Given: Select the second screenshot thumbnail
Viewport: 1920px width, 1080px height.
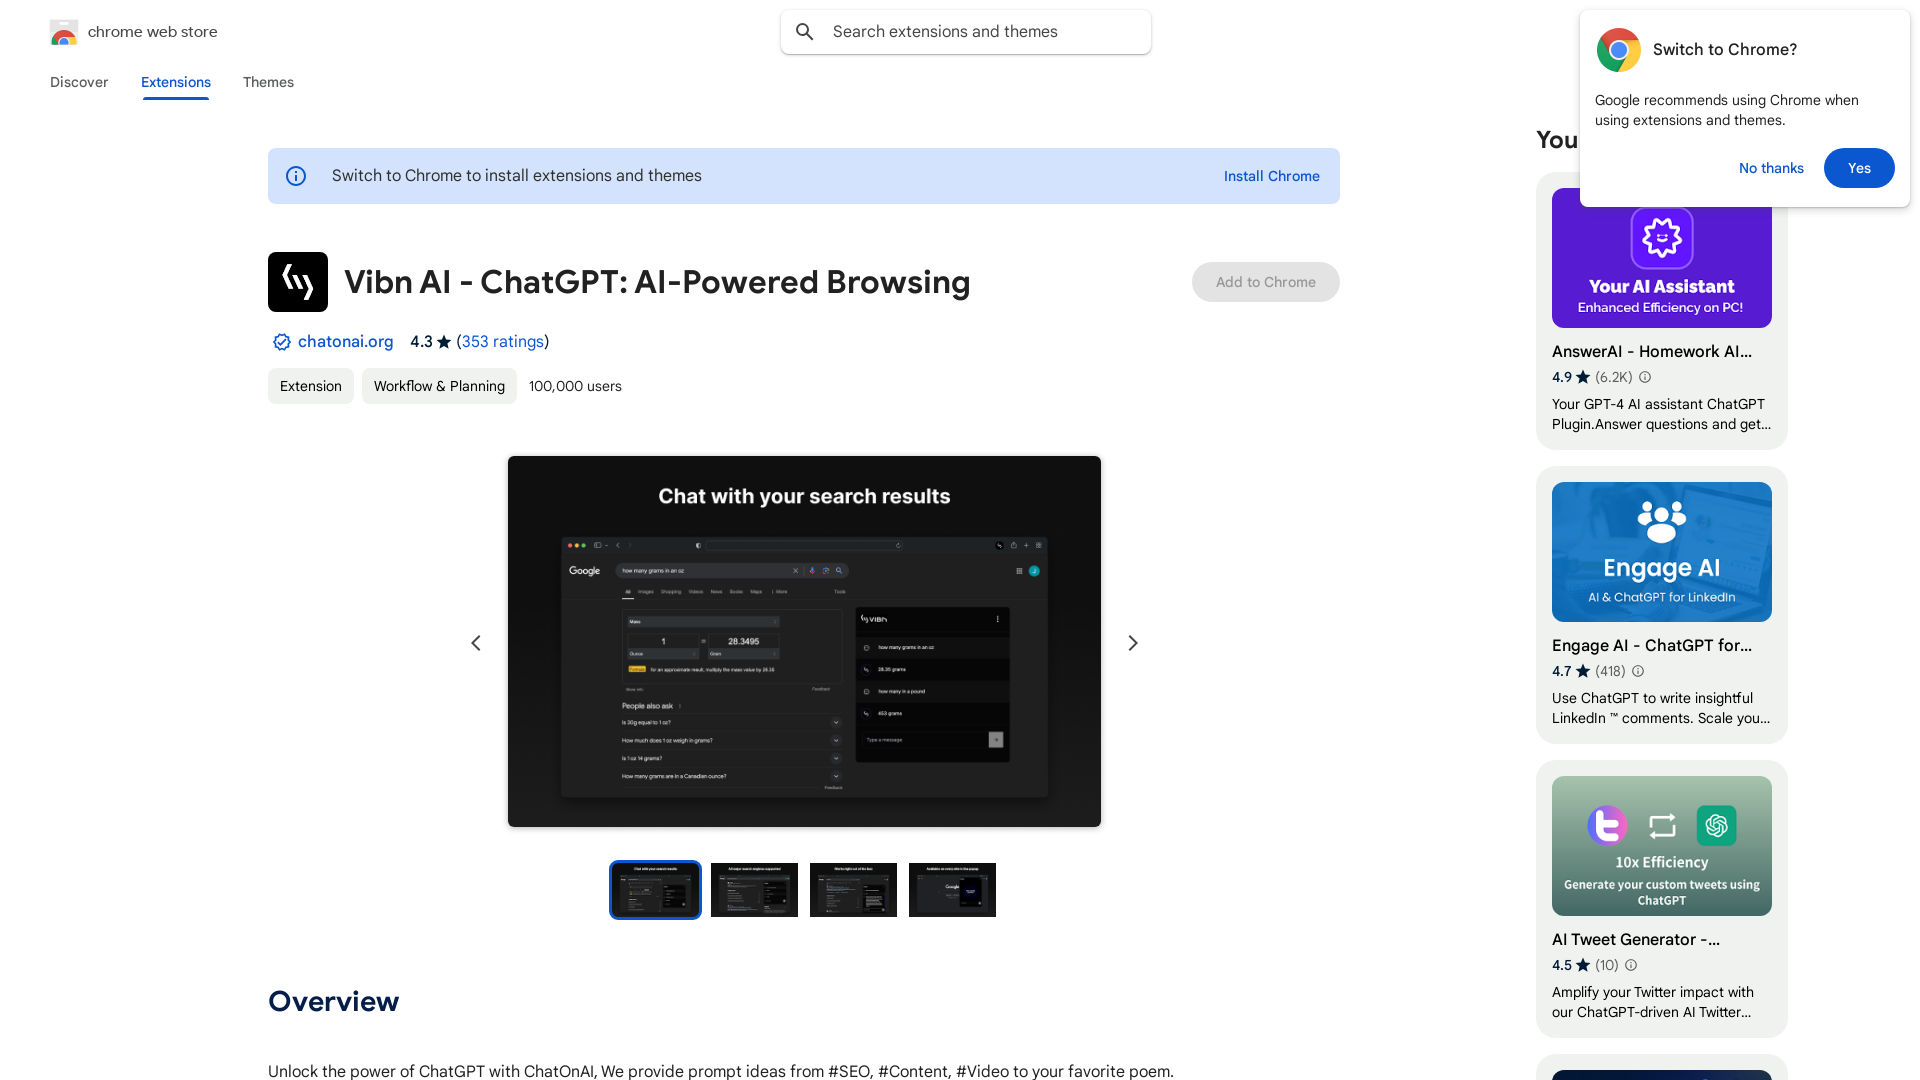Looking at the screenshot, I should pyautogui.click(x=755, y=890).
